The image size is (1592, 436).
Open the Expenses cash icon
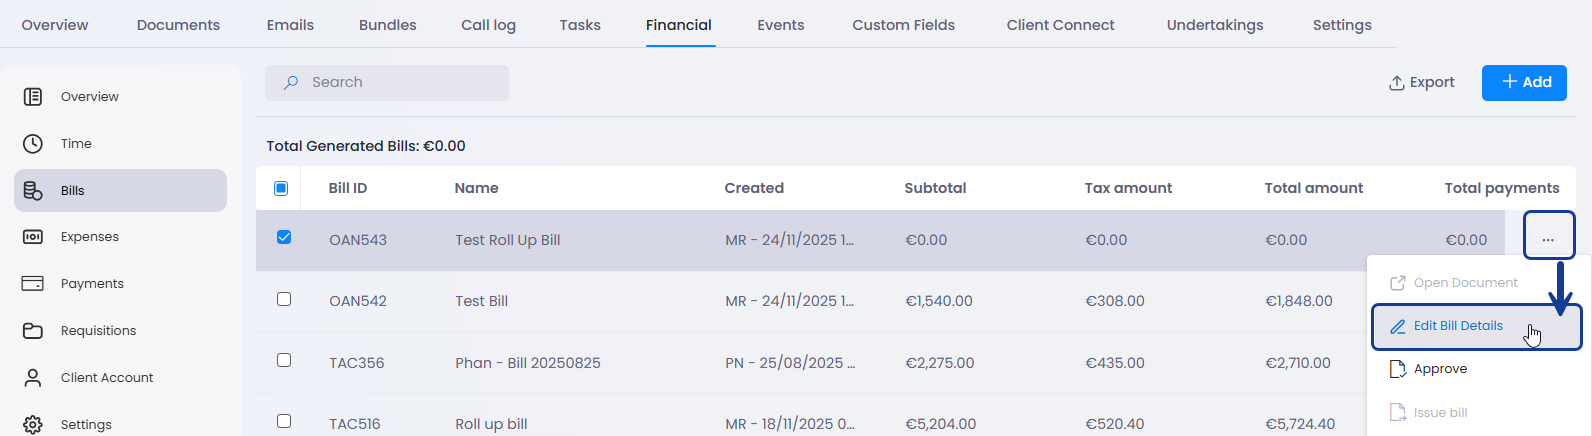pyautogui.click(x=33, y=237)
